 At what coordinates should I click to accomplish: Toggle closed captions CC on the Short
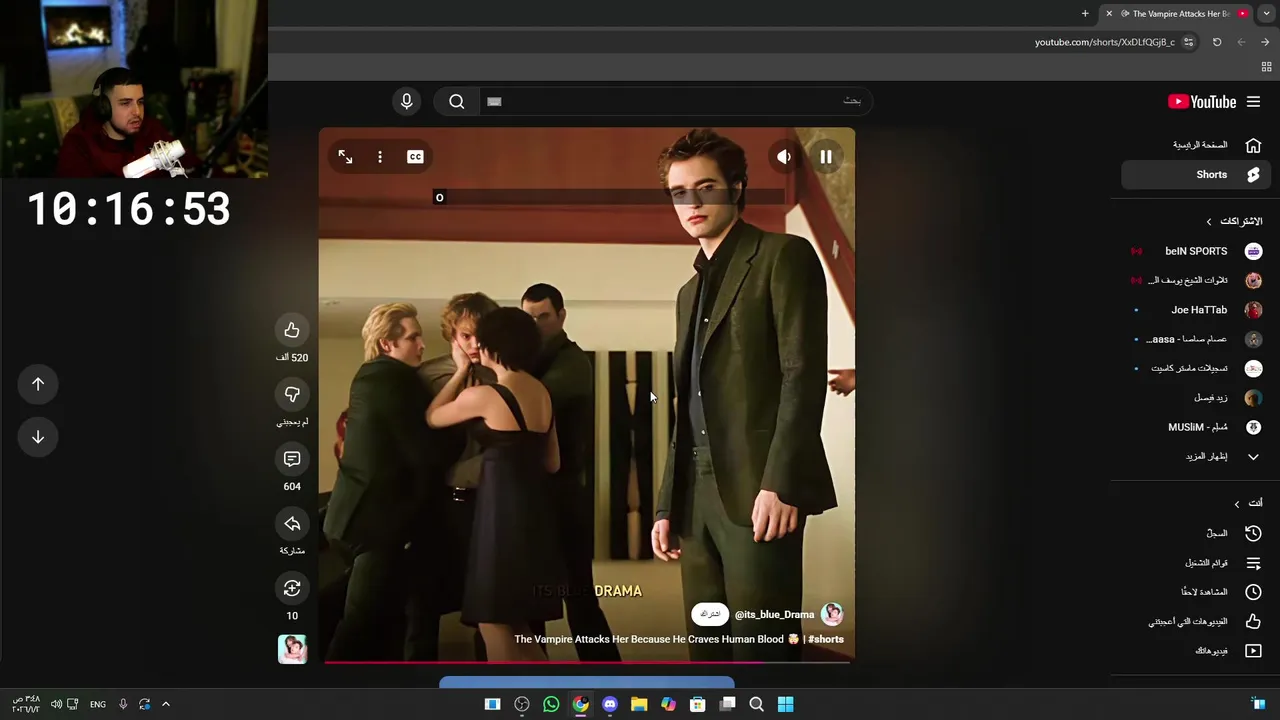(415, 157)
